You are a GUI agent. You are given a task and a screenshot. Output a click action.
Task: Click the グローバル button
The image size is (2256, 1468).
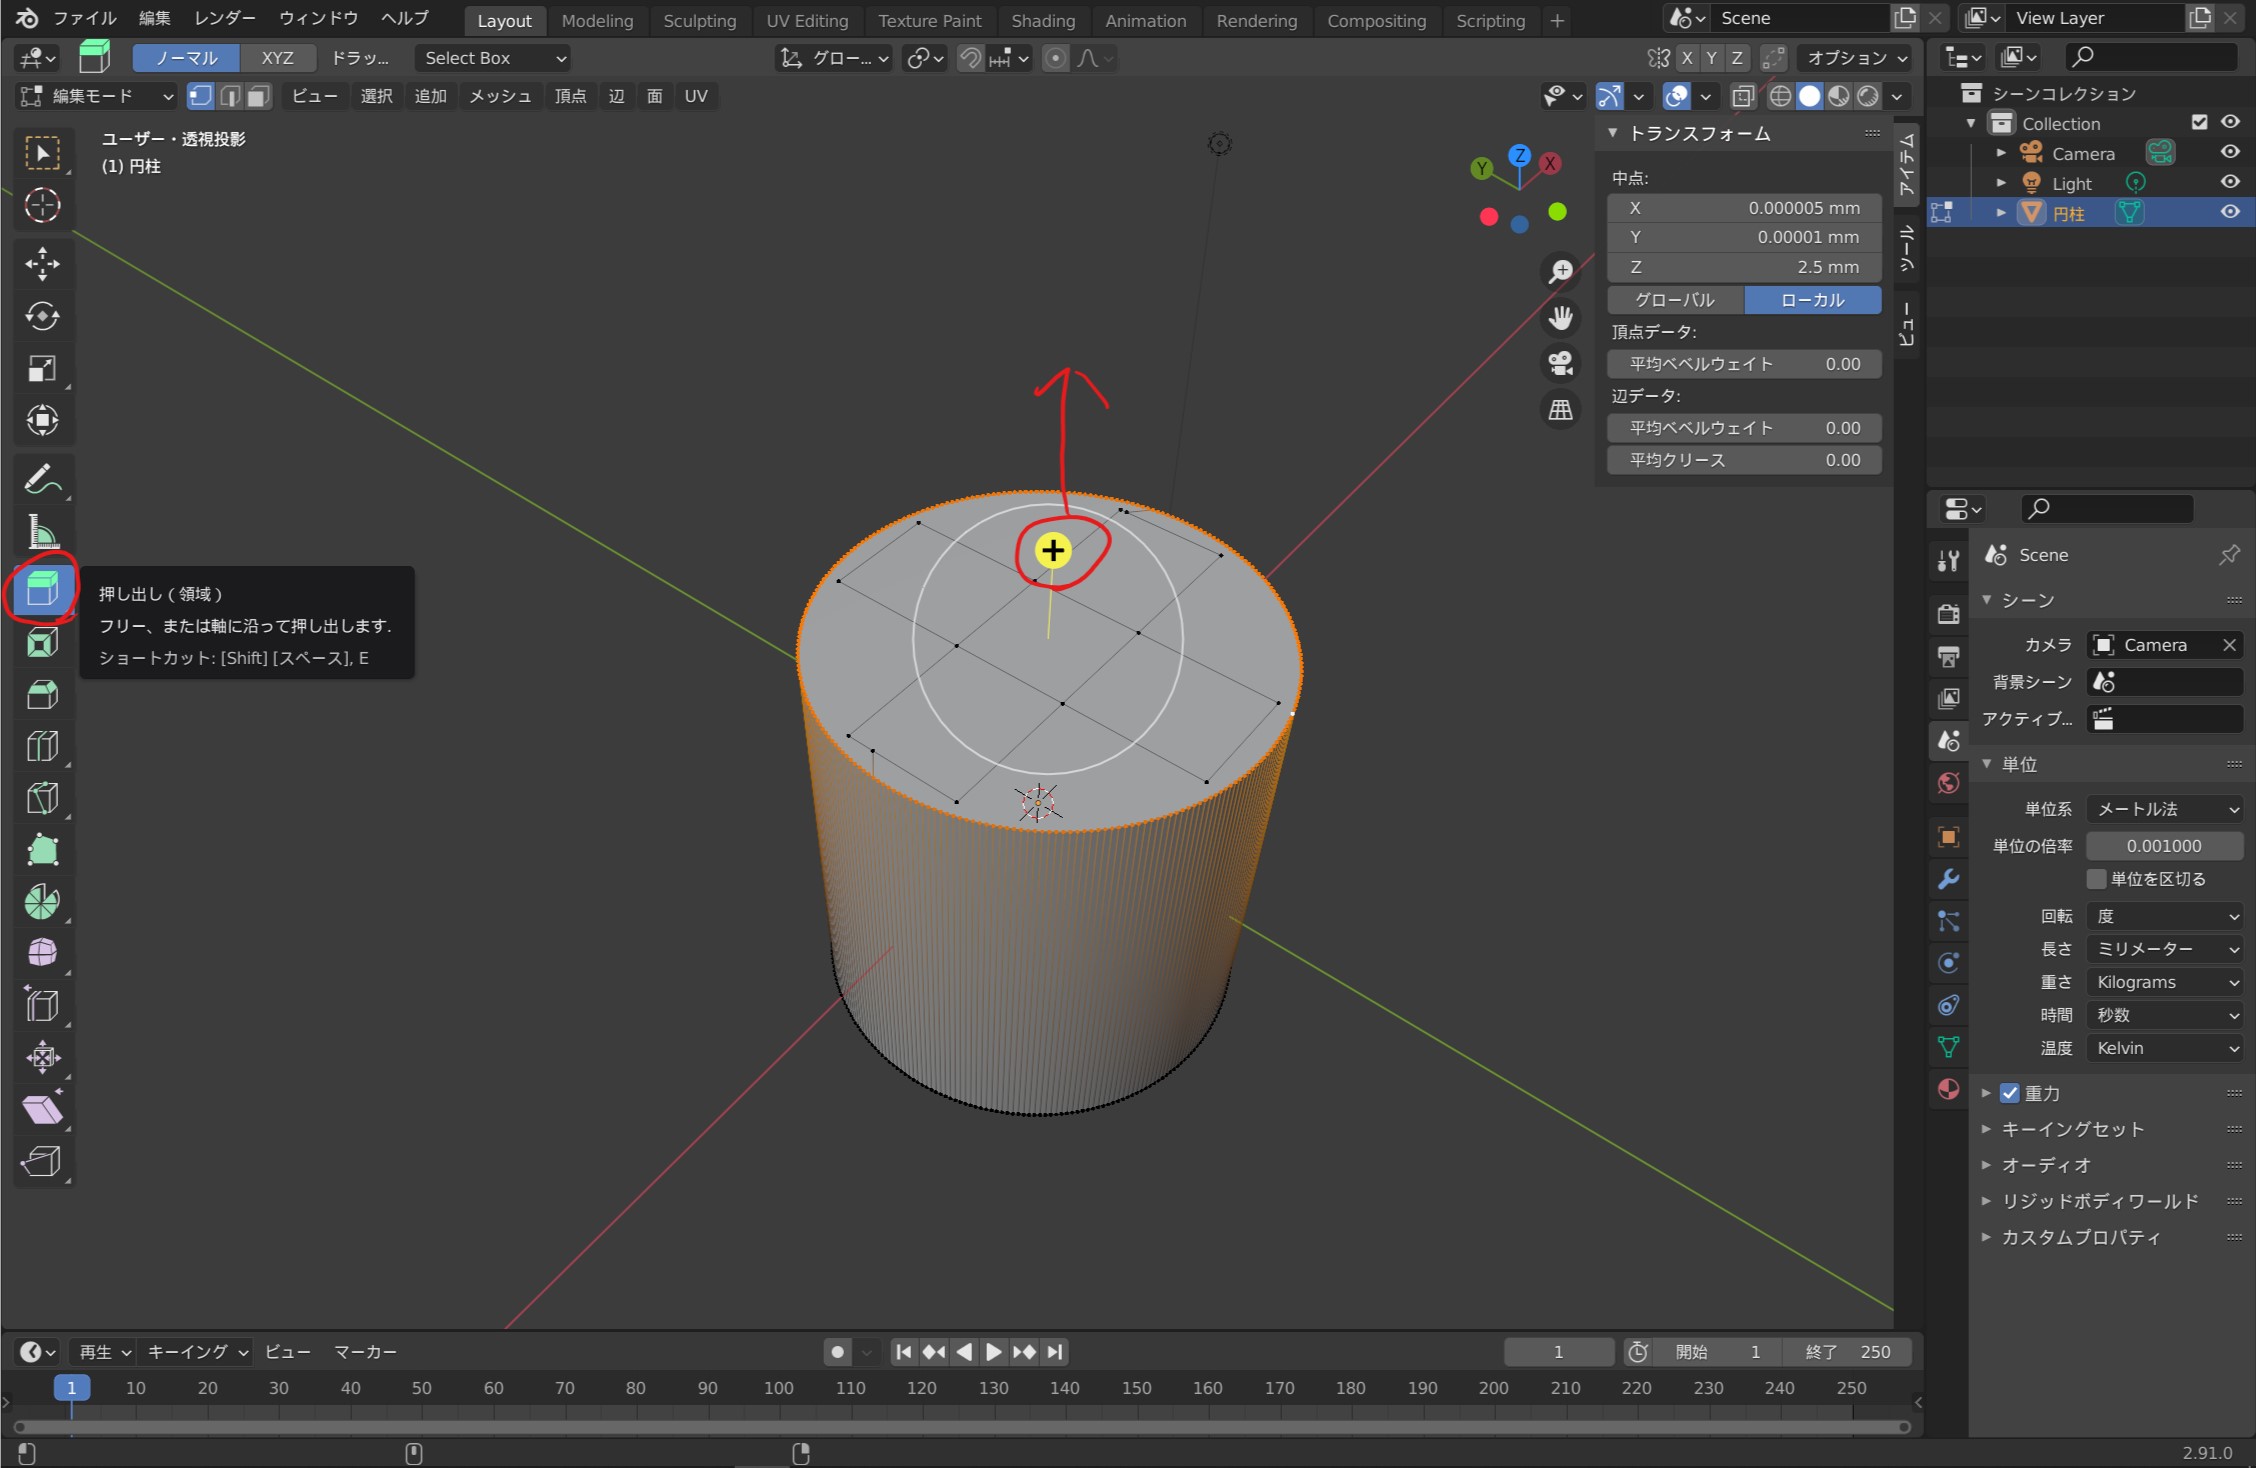pyautogui.click(x=1675, y=300)
